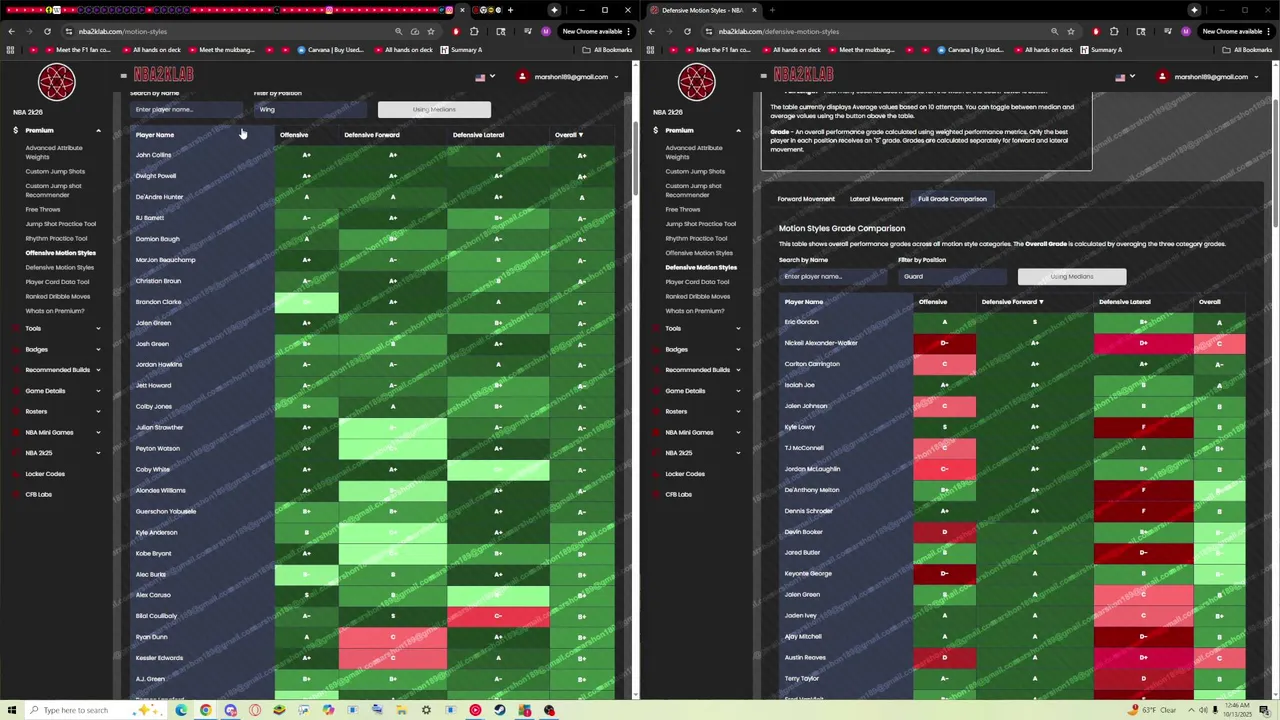
Task: Click NBA2KLAB atom logo in right window
Action: click(697, 82)
